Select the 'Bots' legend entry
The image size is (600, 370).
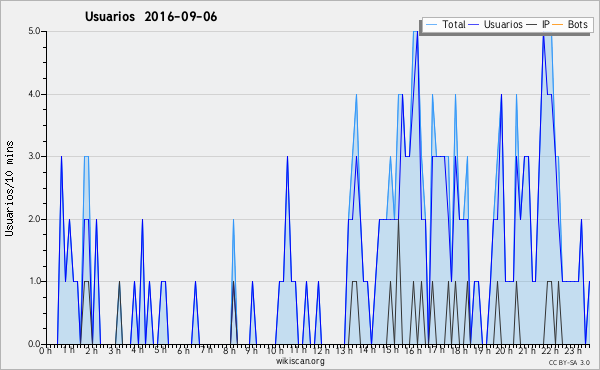coord(577,24)
